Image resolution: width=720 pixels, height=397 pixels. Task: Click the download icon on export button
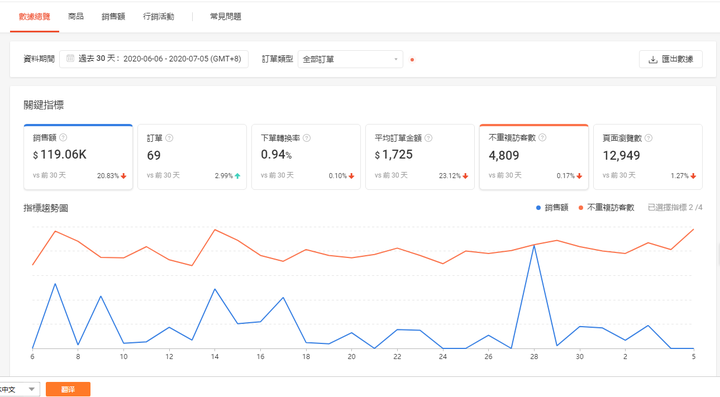pos(652,60)
